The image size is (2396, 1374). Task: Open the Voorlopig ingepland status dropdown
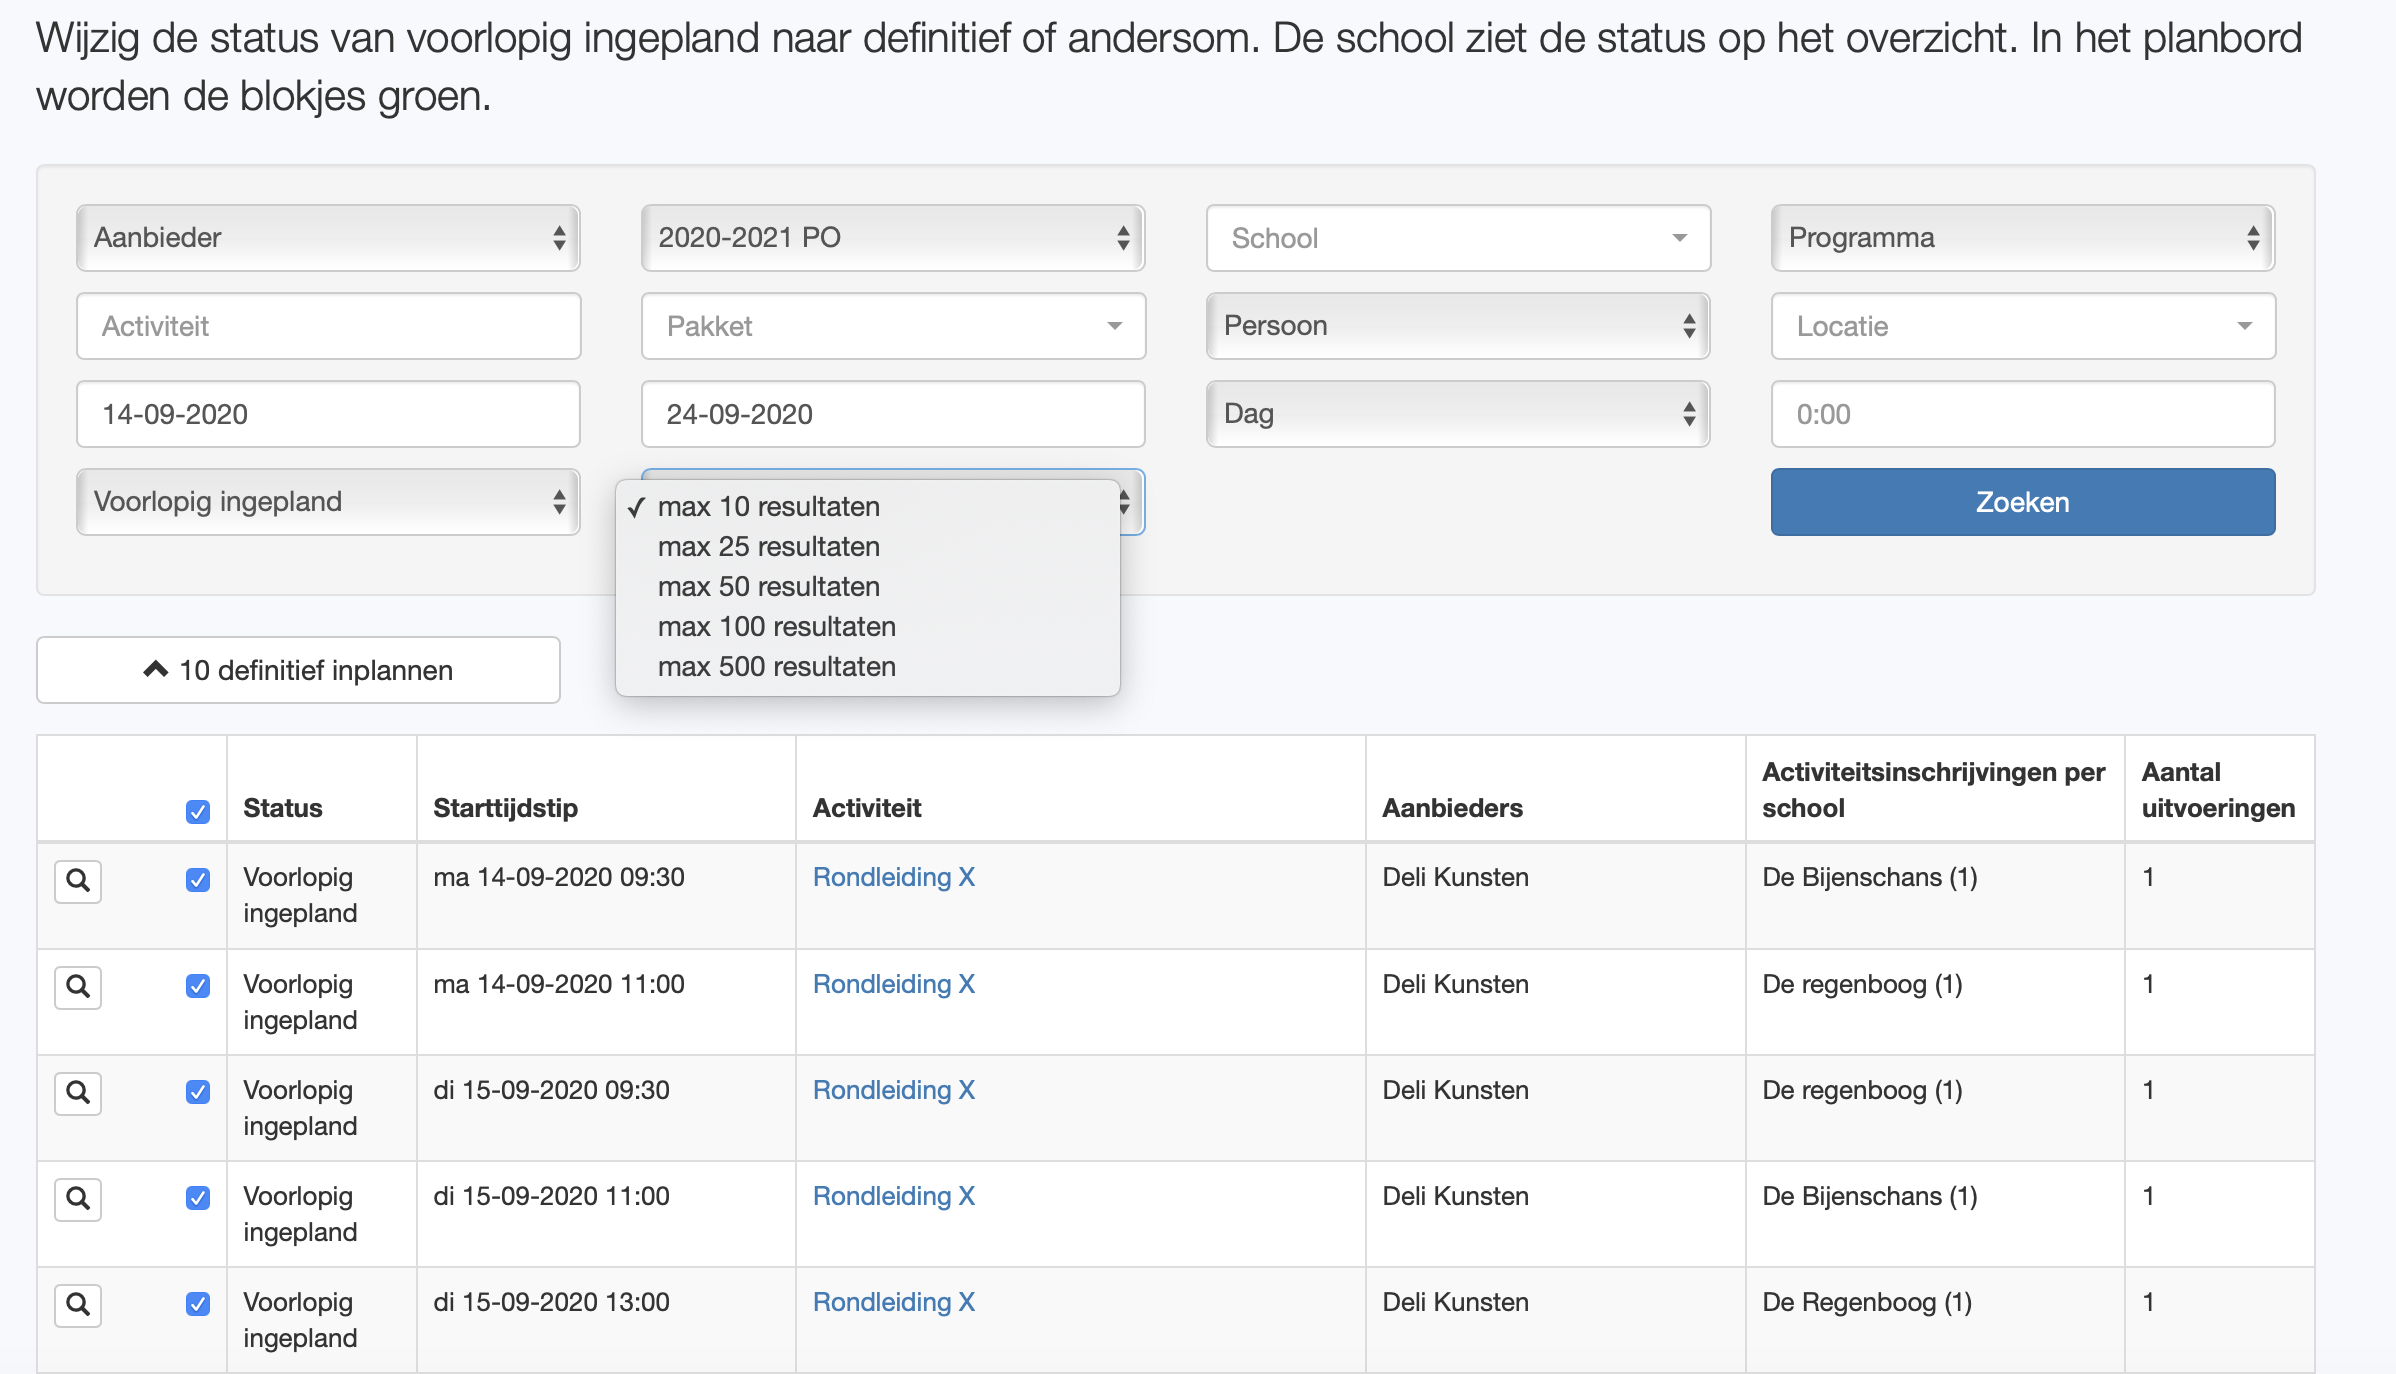tap(328, 502)
